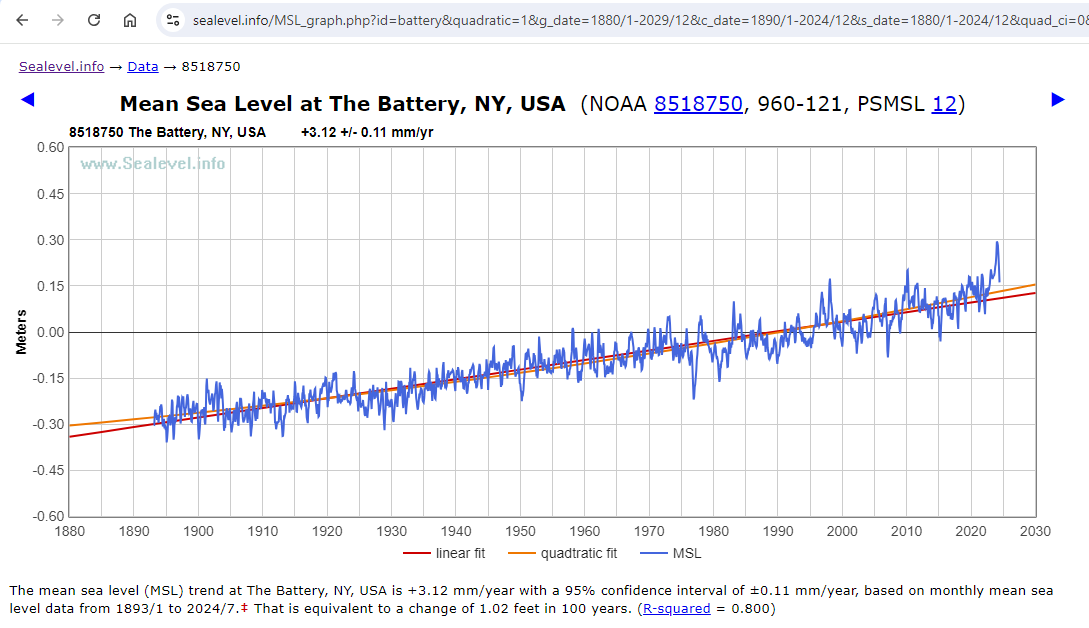Click the 2024 peak on MSL curve
This screenshot has width=1089, height=628.
tap(996, 243)
